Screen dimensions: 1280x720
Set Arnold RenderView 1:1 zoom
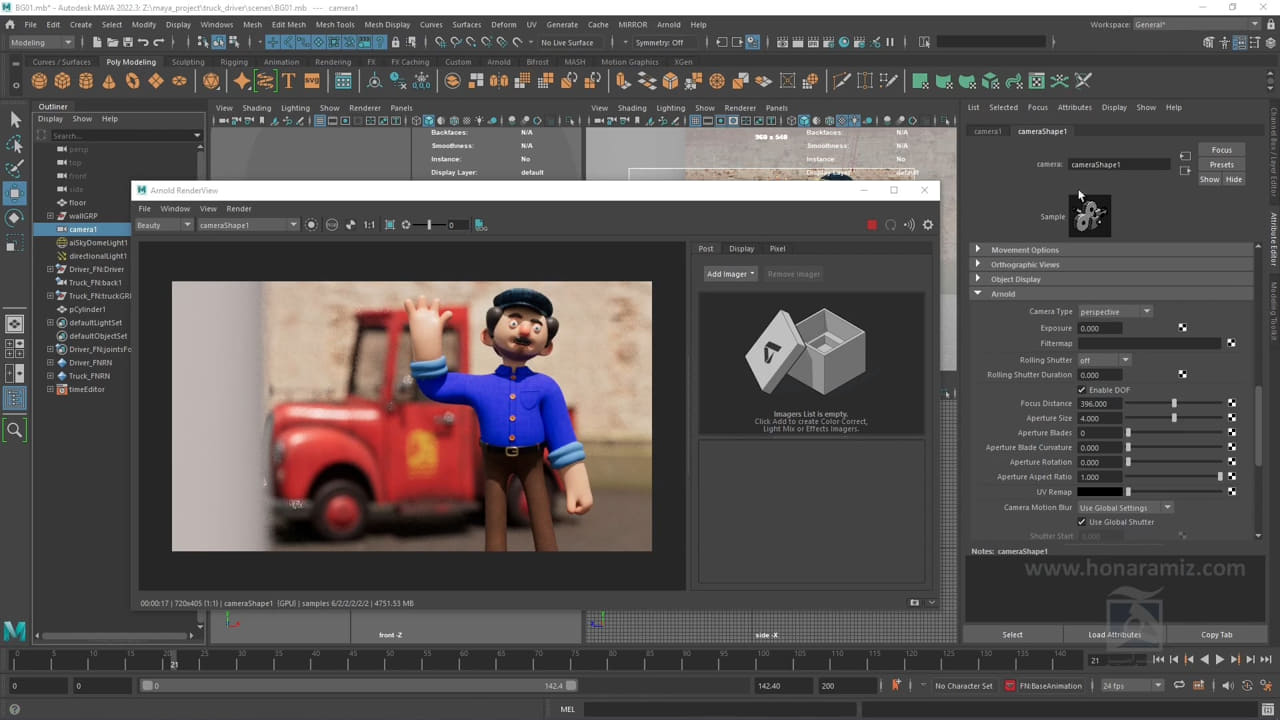[369, 225]
